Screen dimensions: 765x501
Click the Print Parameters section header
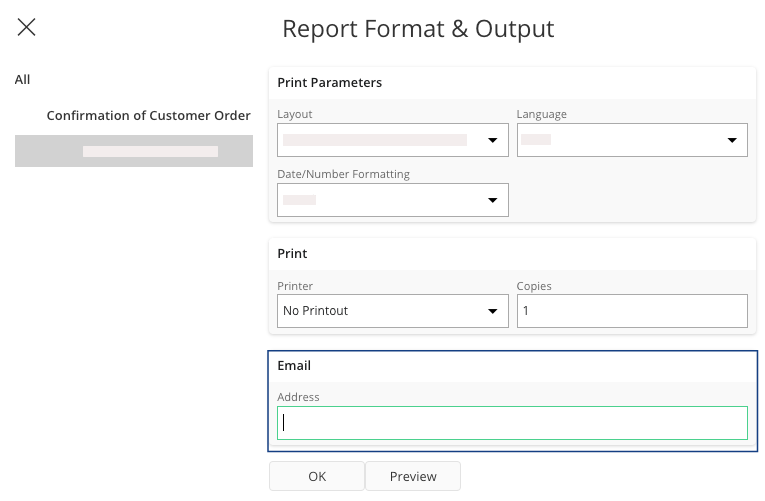(x=330, y=82)
